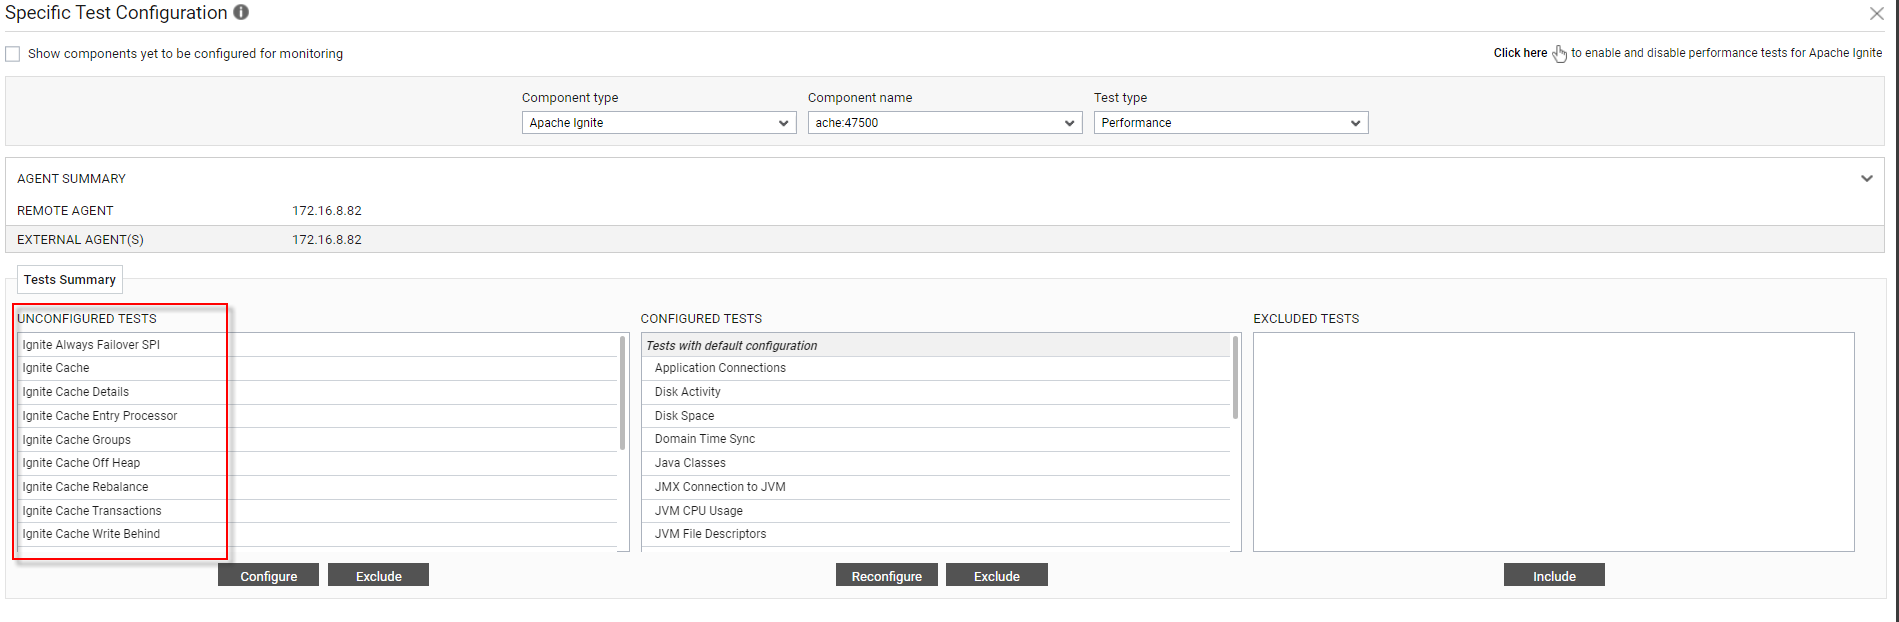The height and width of the screenshot is (622, 1899).
Task: Click the External Agent(s) IP 172.16.8.82
Action: (x=327, y=240)
